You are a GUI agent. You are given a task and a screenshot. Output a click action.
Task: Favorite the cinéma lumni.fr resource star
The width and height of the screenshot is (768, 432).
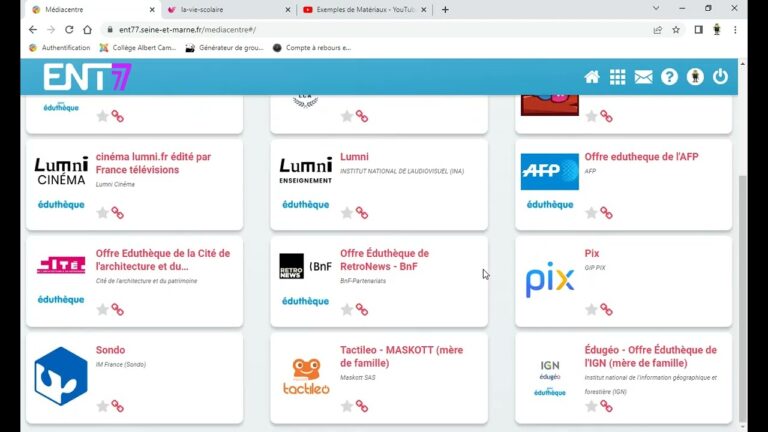pos(102,213)
